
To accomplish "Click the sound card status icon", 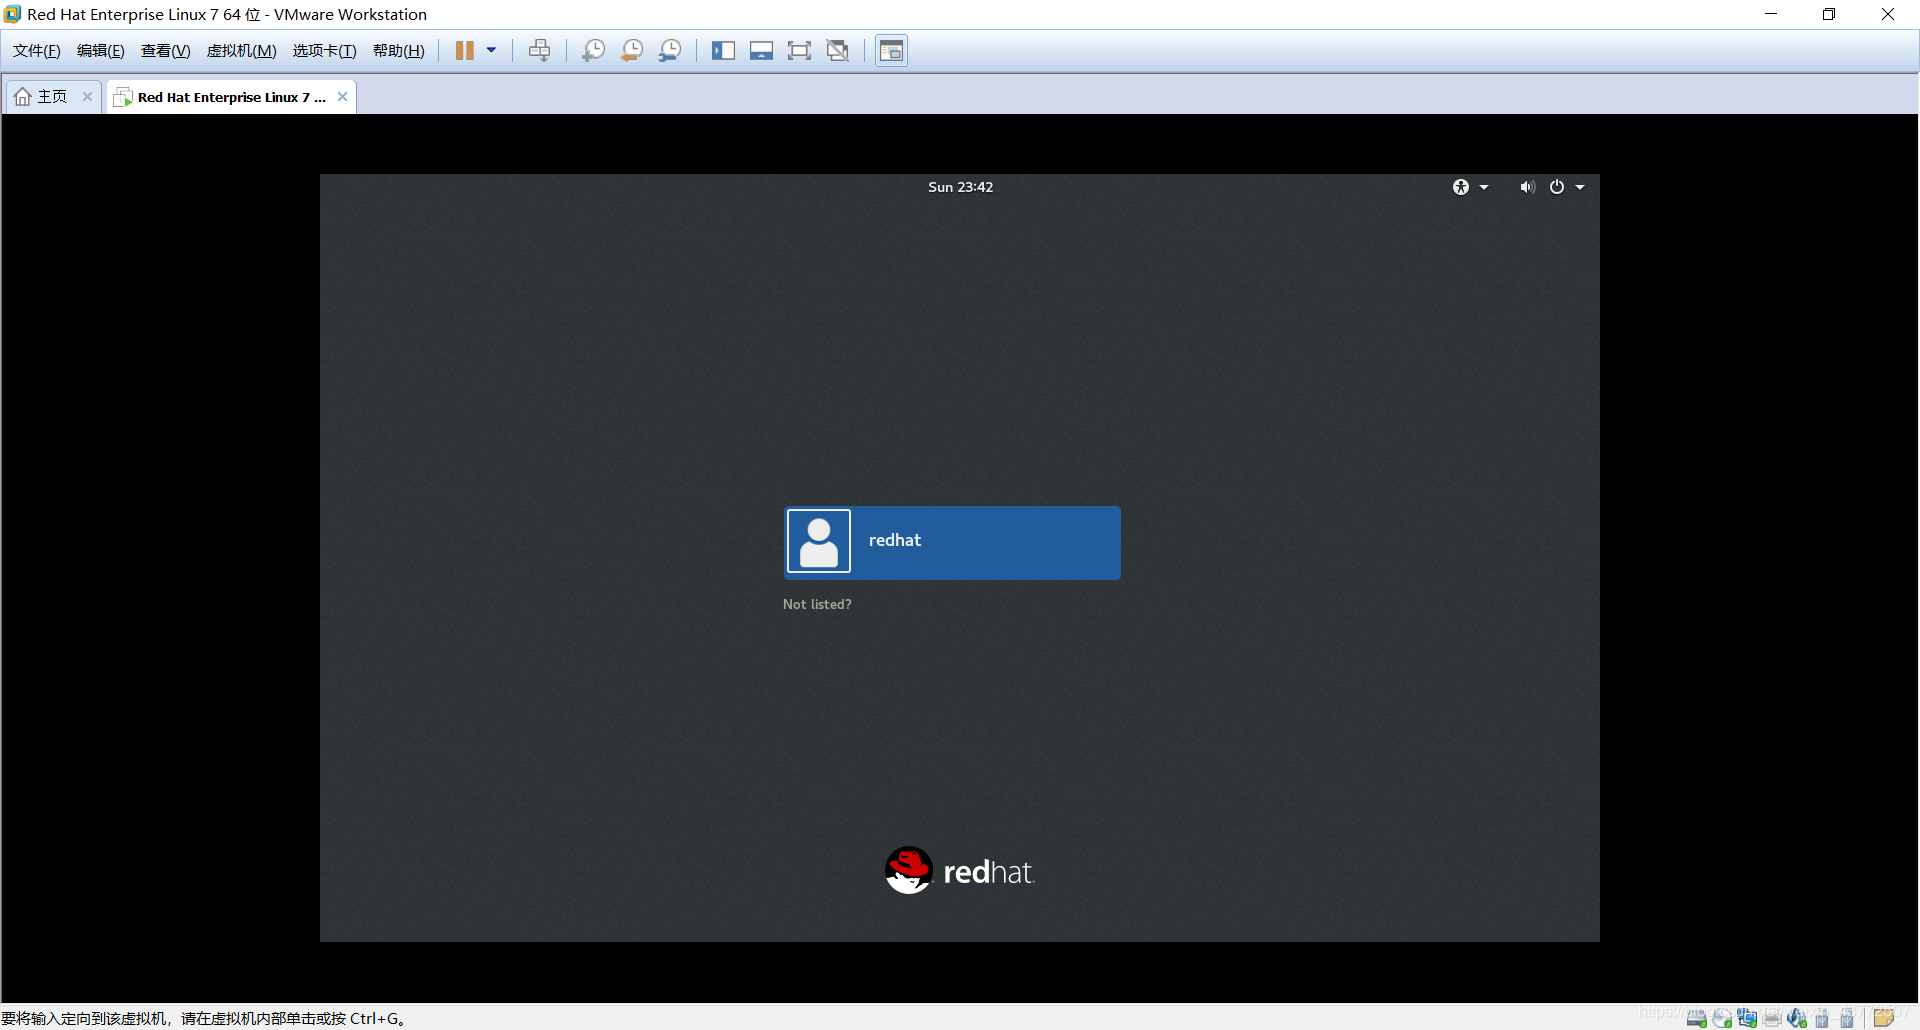I will tap(1797, 1019).
